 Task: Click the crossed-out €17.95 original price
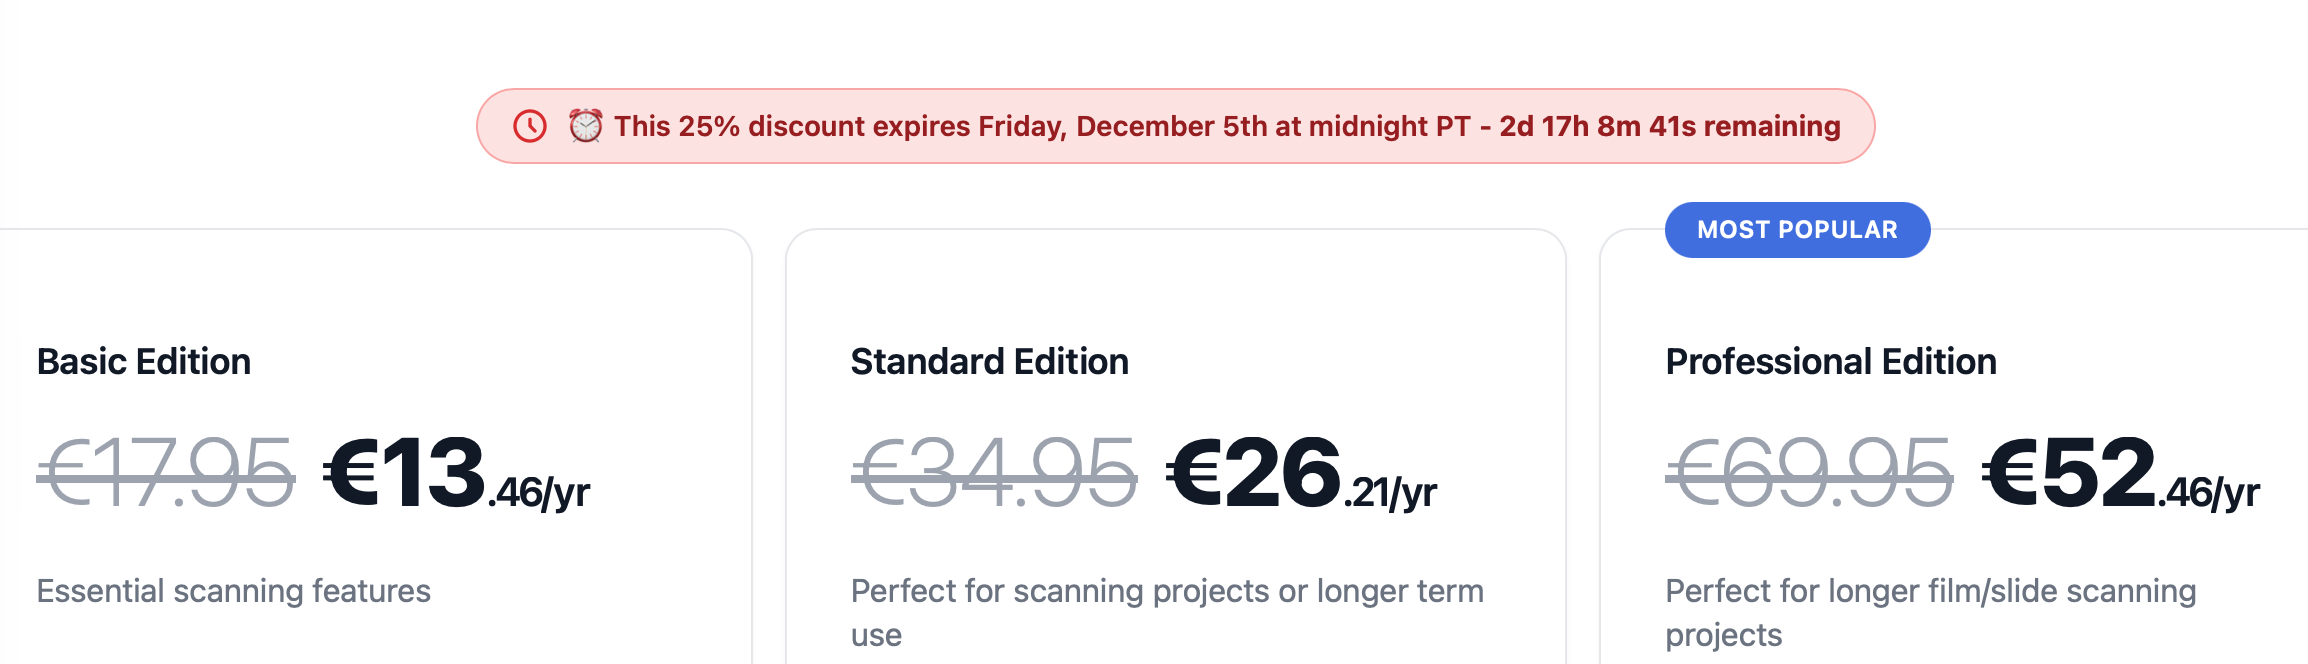(x=166, y=473)
